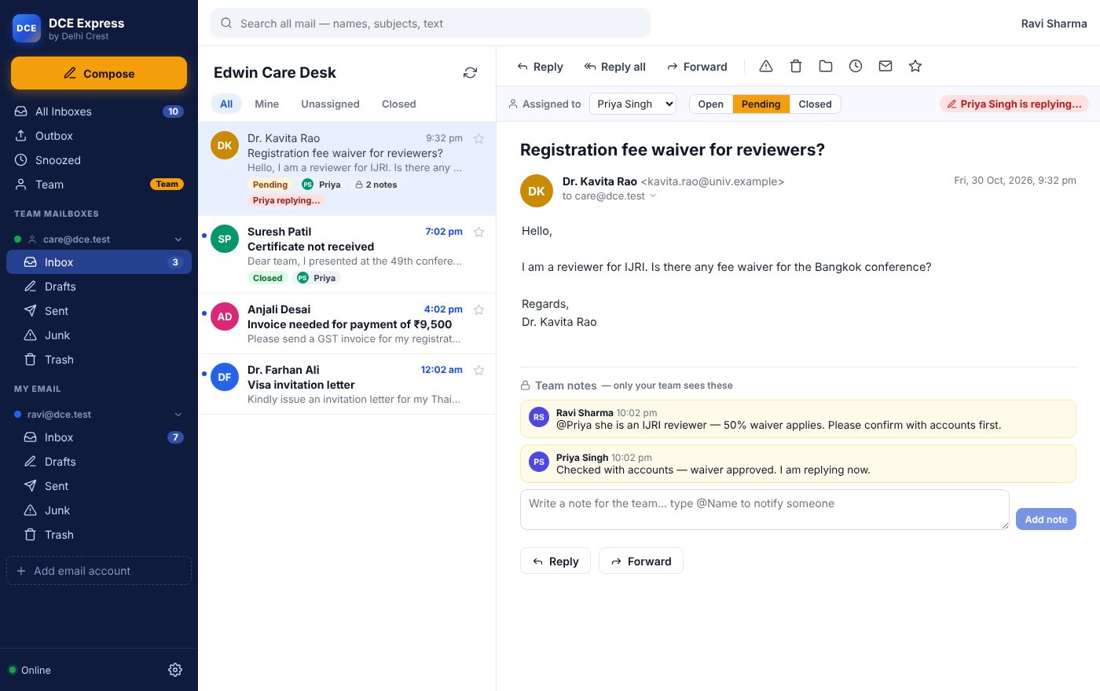Click the search magnifier icon
1100x691 pixels.
click(226, 23)
